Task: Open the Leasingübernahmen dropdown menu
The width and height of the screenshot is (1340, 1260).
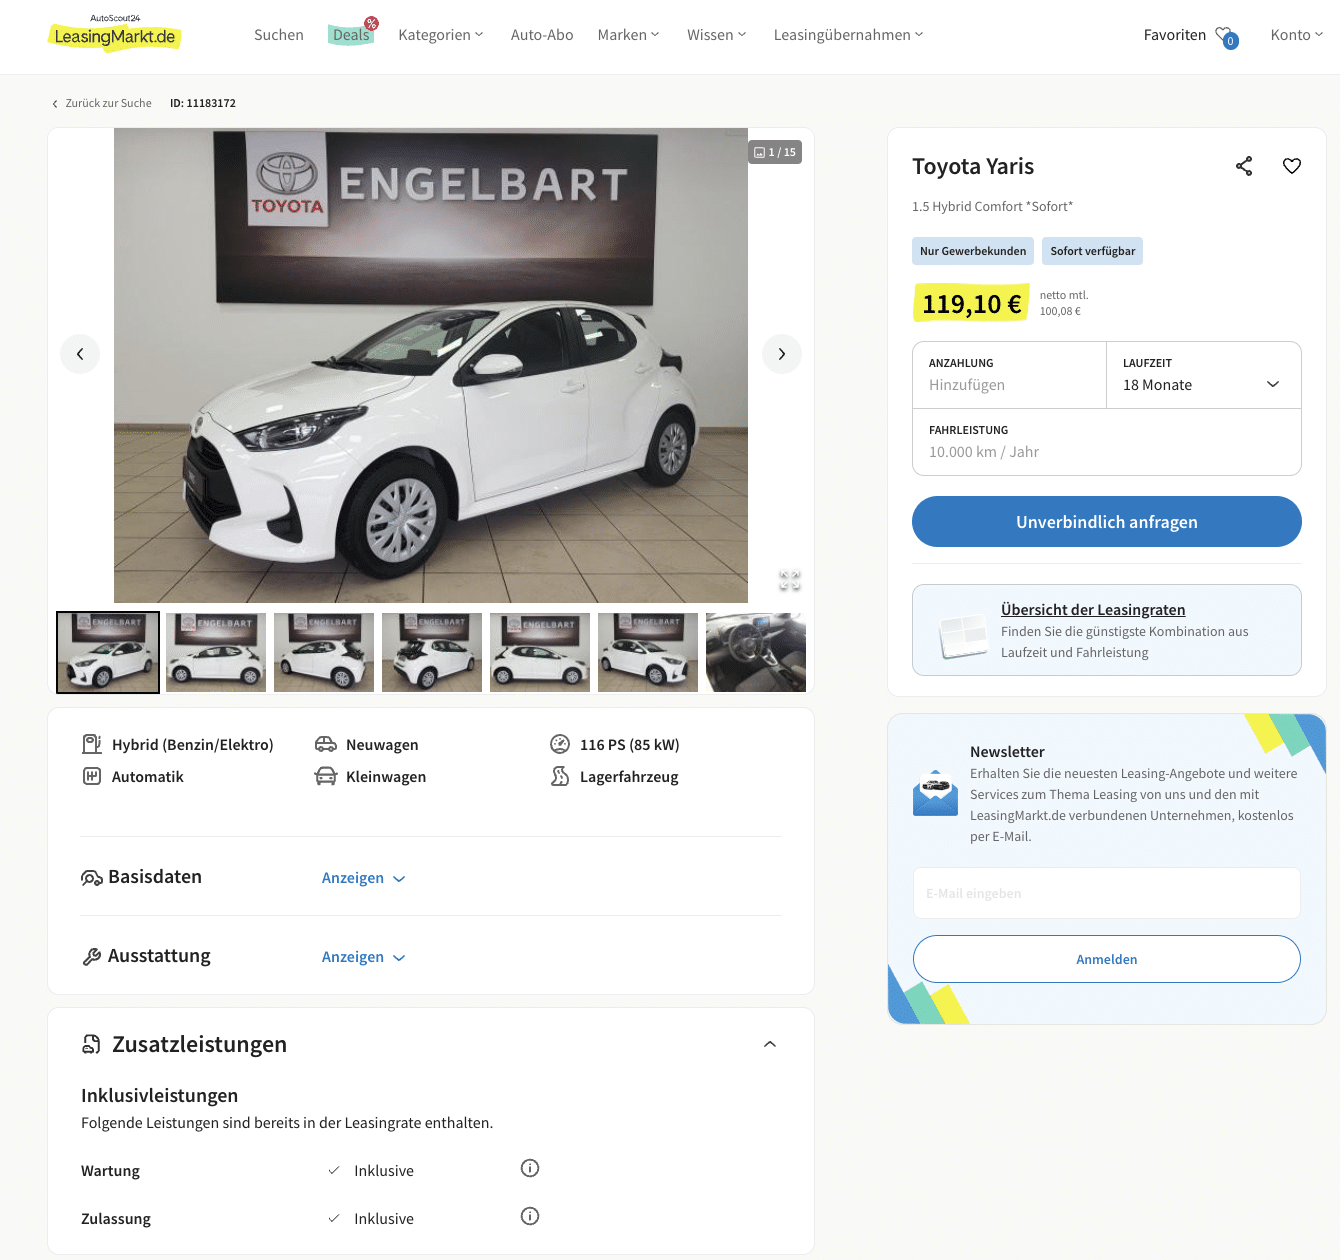Action: (849, 35)
